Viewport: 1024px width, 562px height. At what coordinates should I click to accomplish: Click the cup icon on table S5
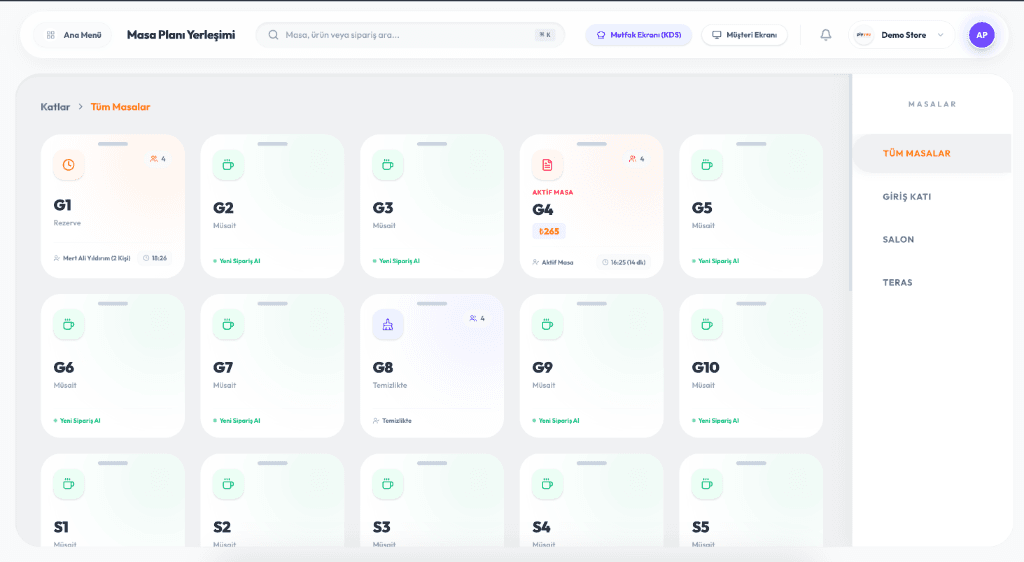[x=707, y=484]
